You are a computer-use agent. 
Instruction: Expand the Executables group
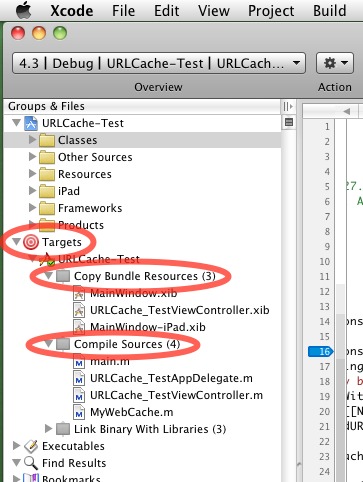point(16,445)
